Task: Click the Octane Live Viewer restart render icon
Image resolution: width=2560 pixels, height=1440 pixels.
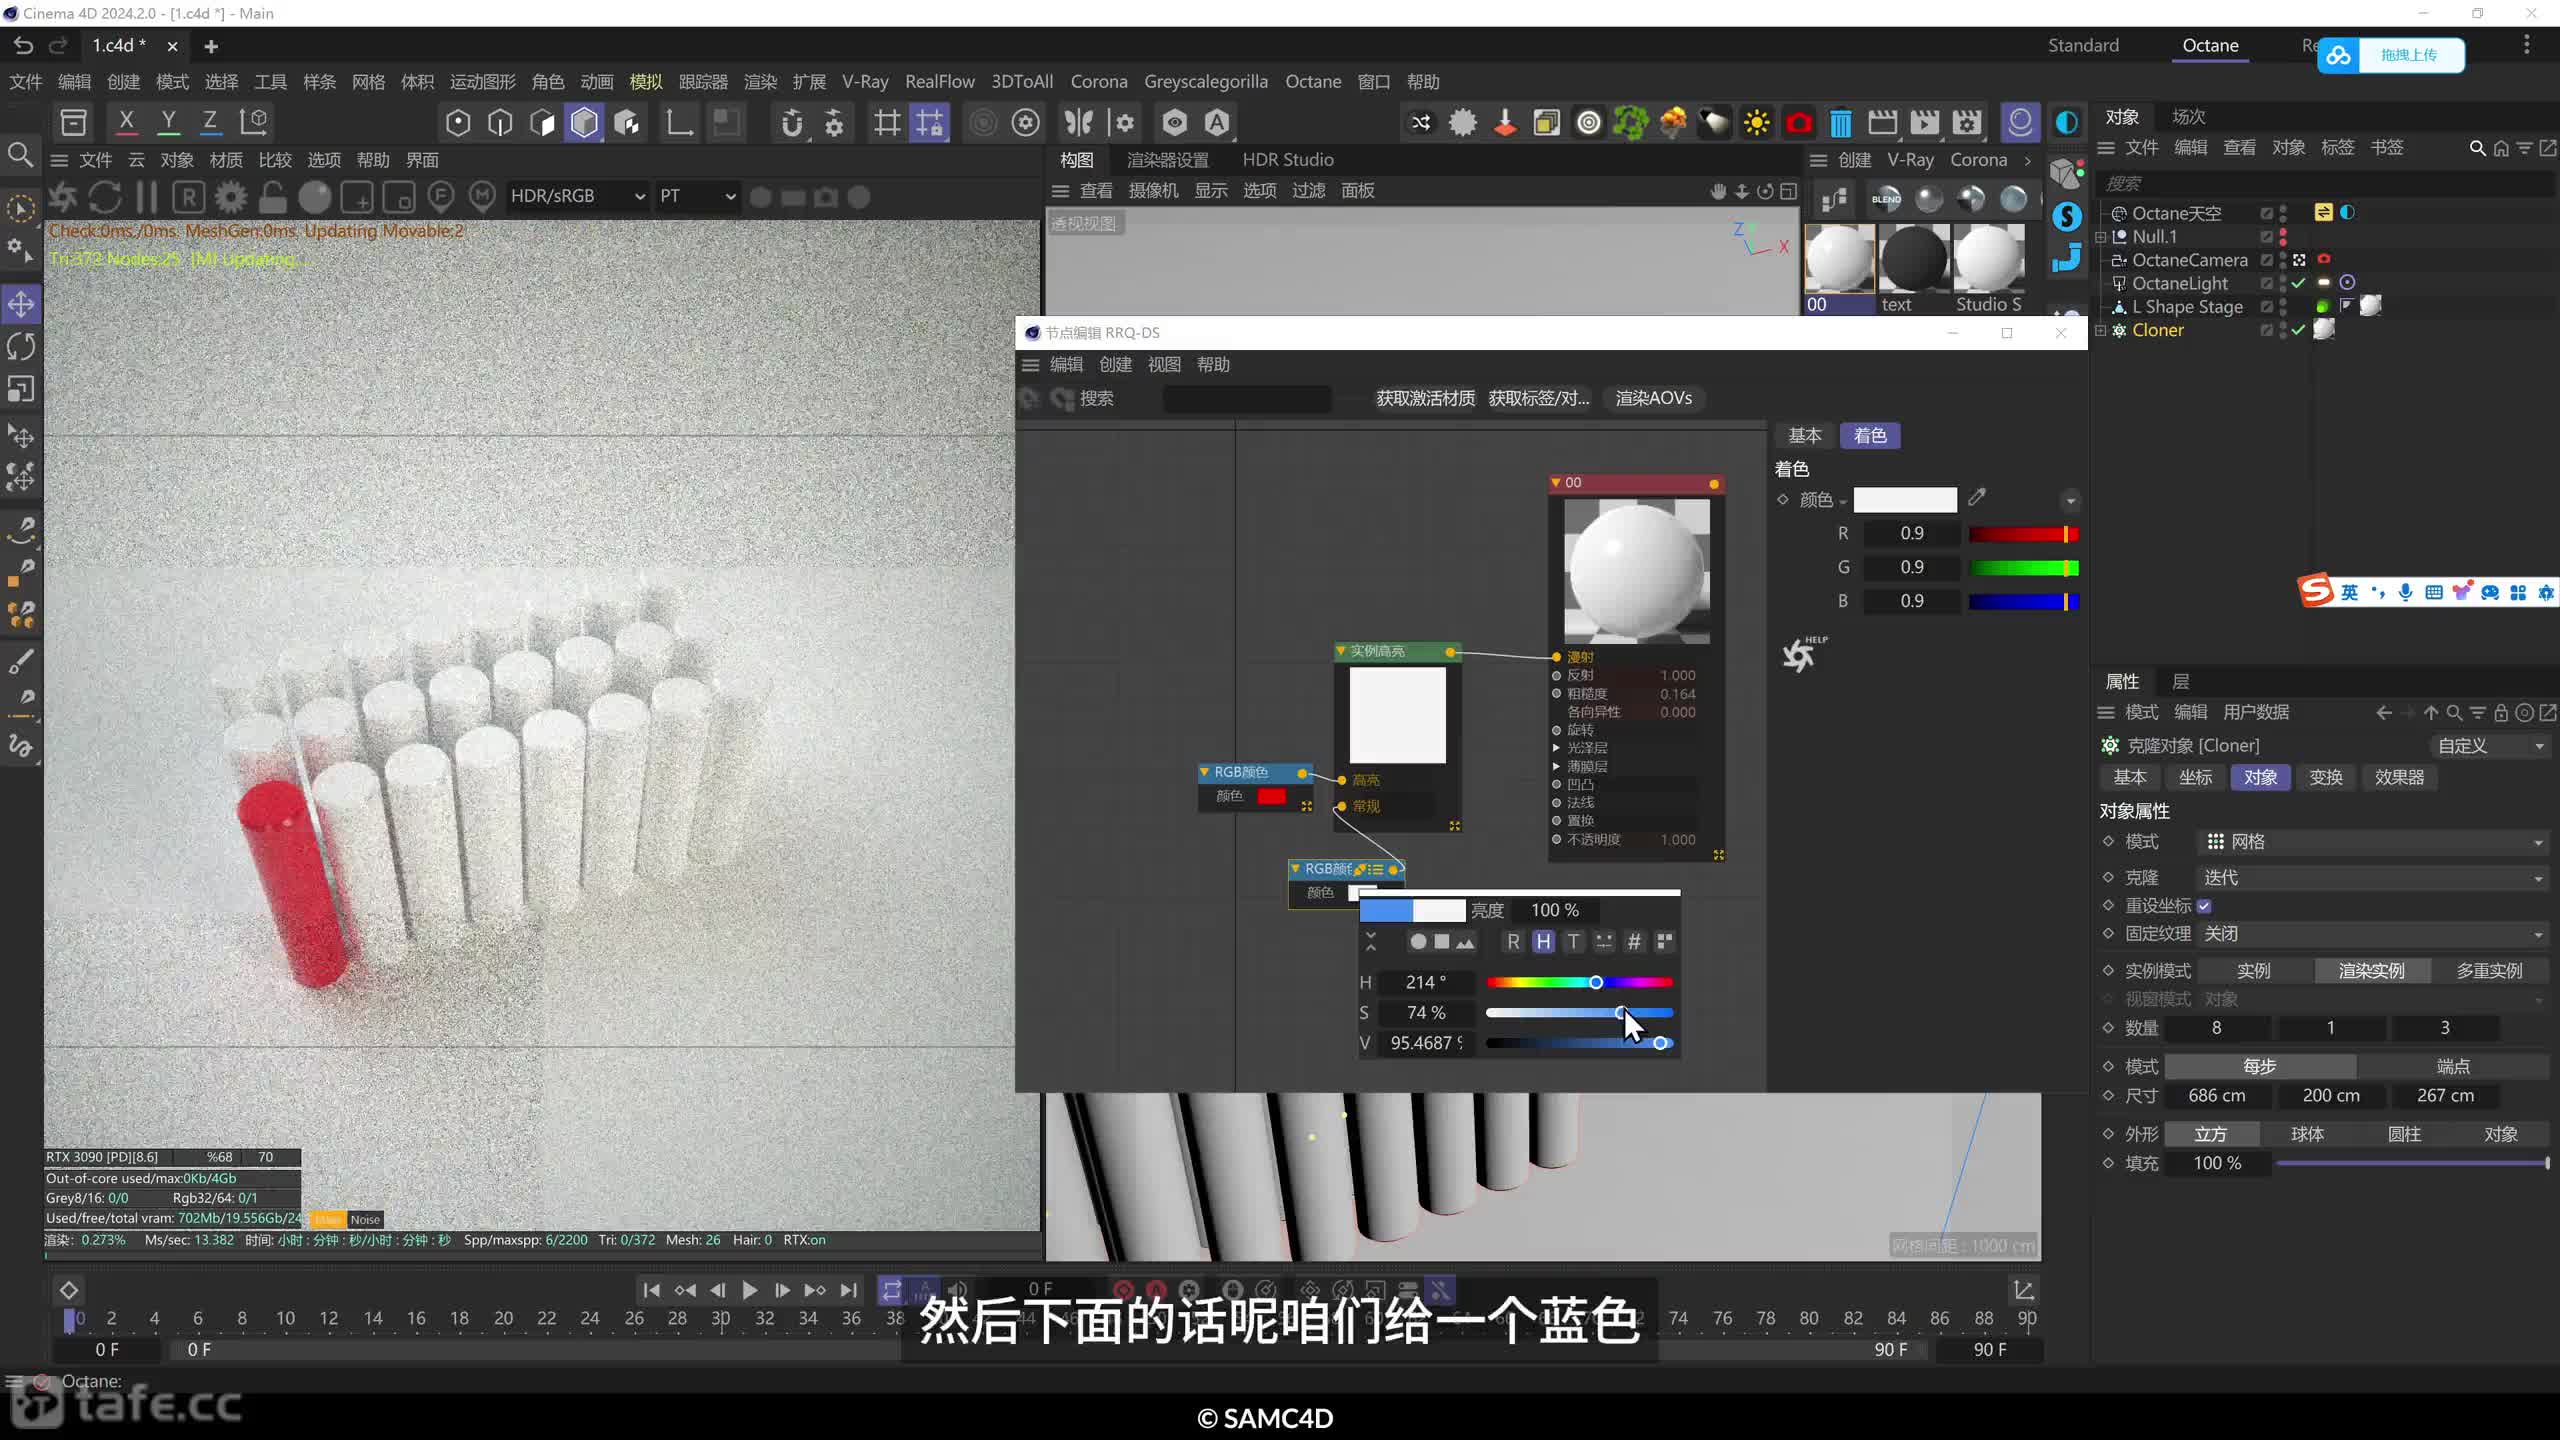Action: pos(105,197)
